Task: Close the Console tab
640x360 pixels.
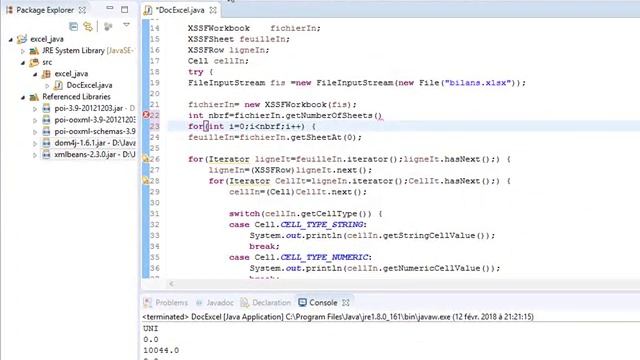Action: pos(346,303)
